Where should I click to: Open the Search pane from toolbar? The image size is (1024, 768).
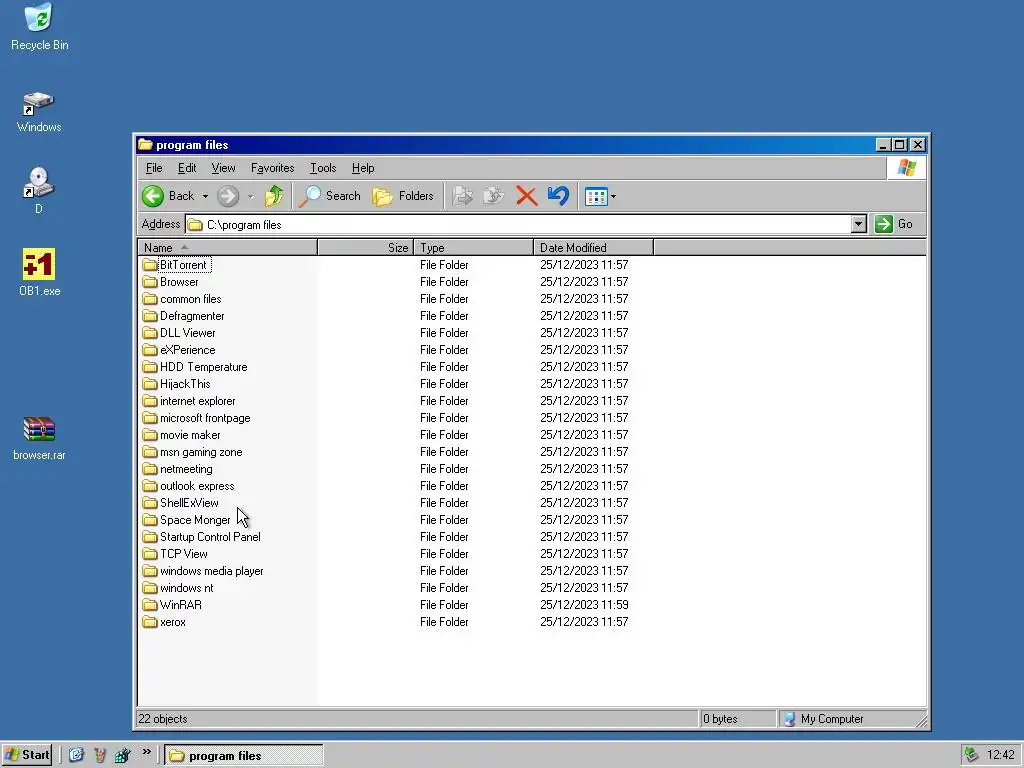click(x=329, y=196)
